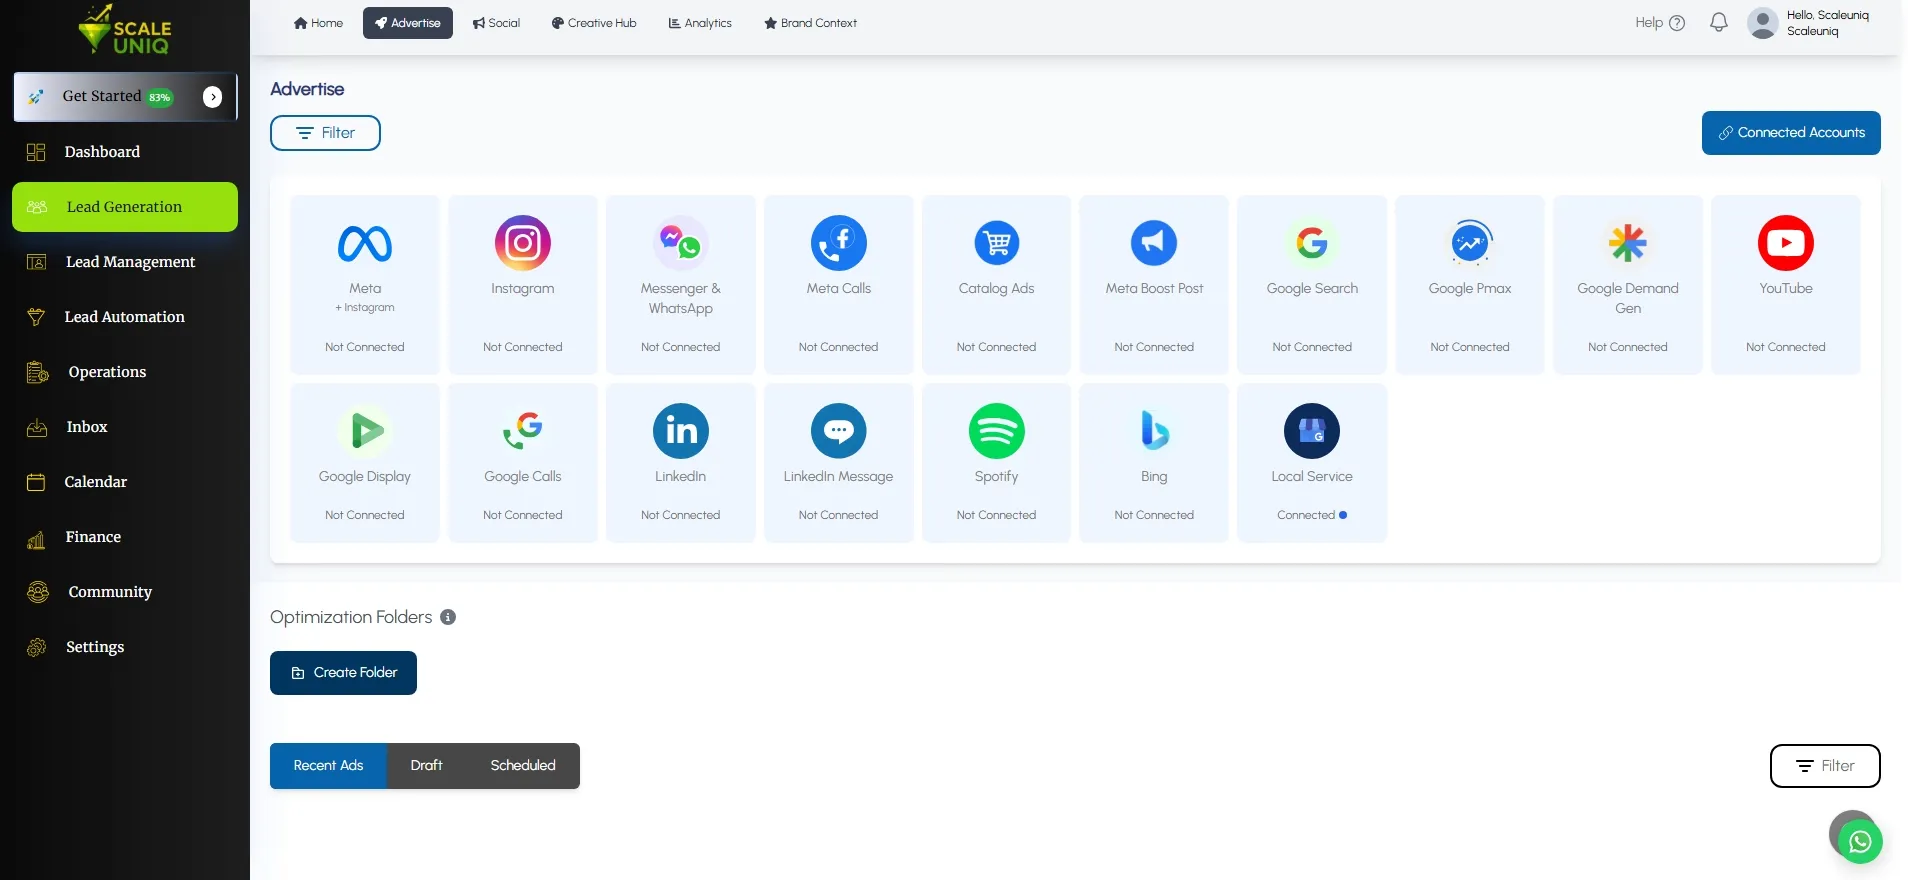
Task: Open the Meta Calls icon
Action: pos(839,243)
